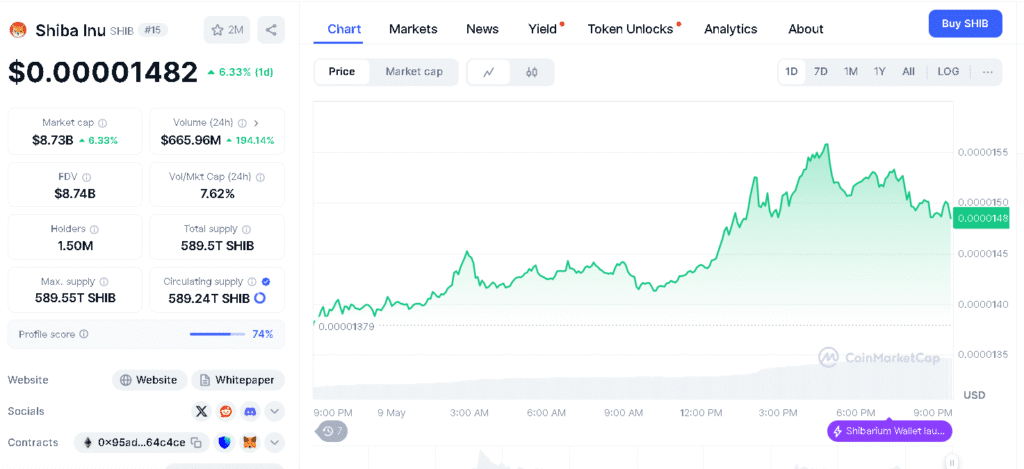Click the Holders info icon
The width and height of the screenshot is (1024, 469).
[94, 229]
